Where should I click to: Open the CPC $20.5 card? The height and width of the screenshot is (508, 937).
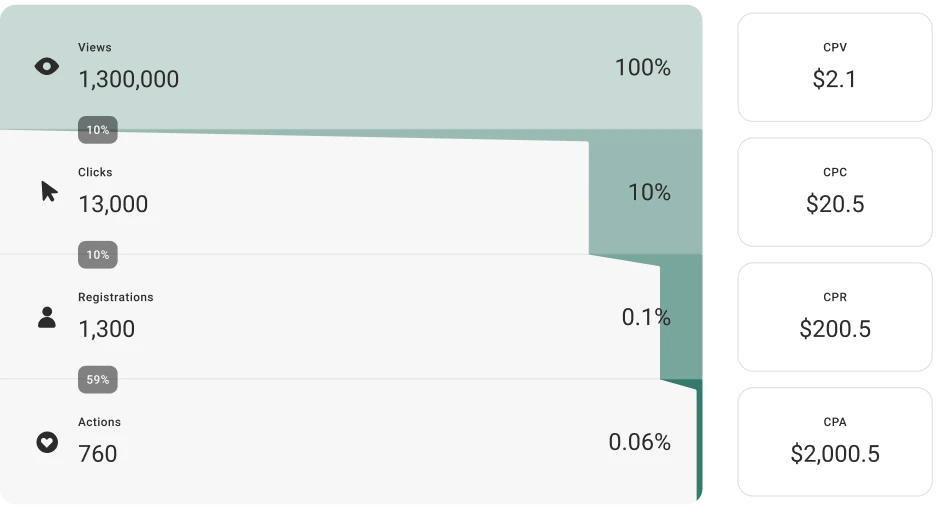(835, 192)
